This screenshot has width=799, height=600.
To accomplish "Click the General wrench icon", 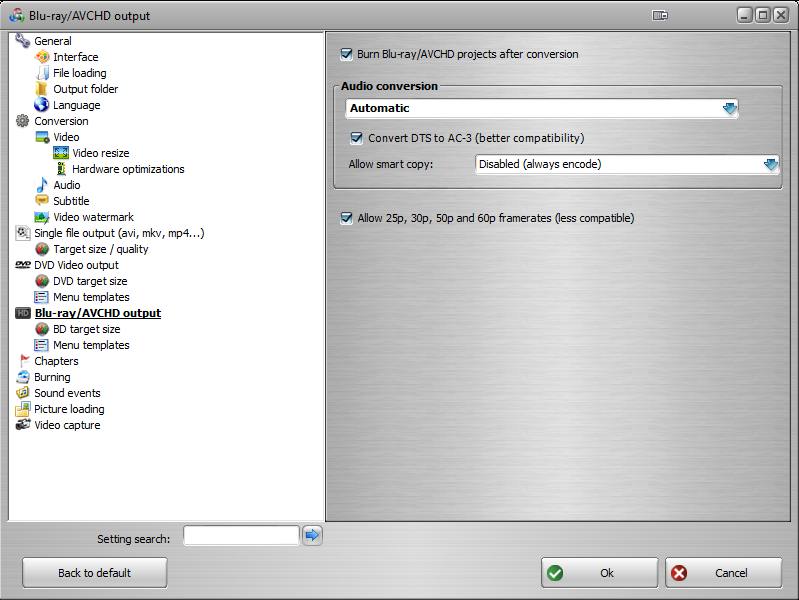I will pyautogui.click(x=22, y=40).
